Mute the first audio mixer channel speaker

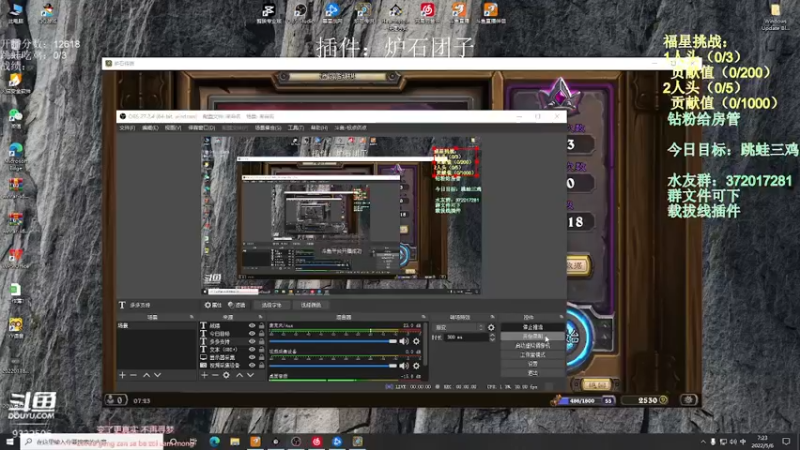[x=404, y=341]
